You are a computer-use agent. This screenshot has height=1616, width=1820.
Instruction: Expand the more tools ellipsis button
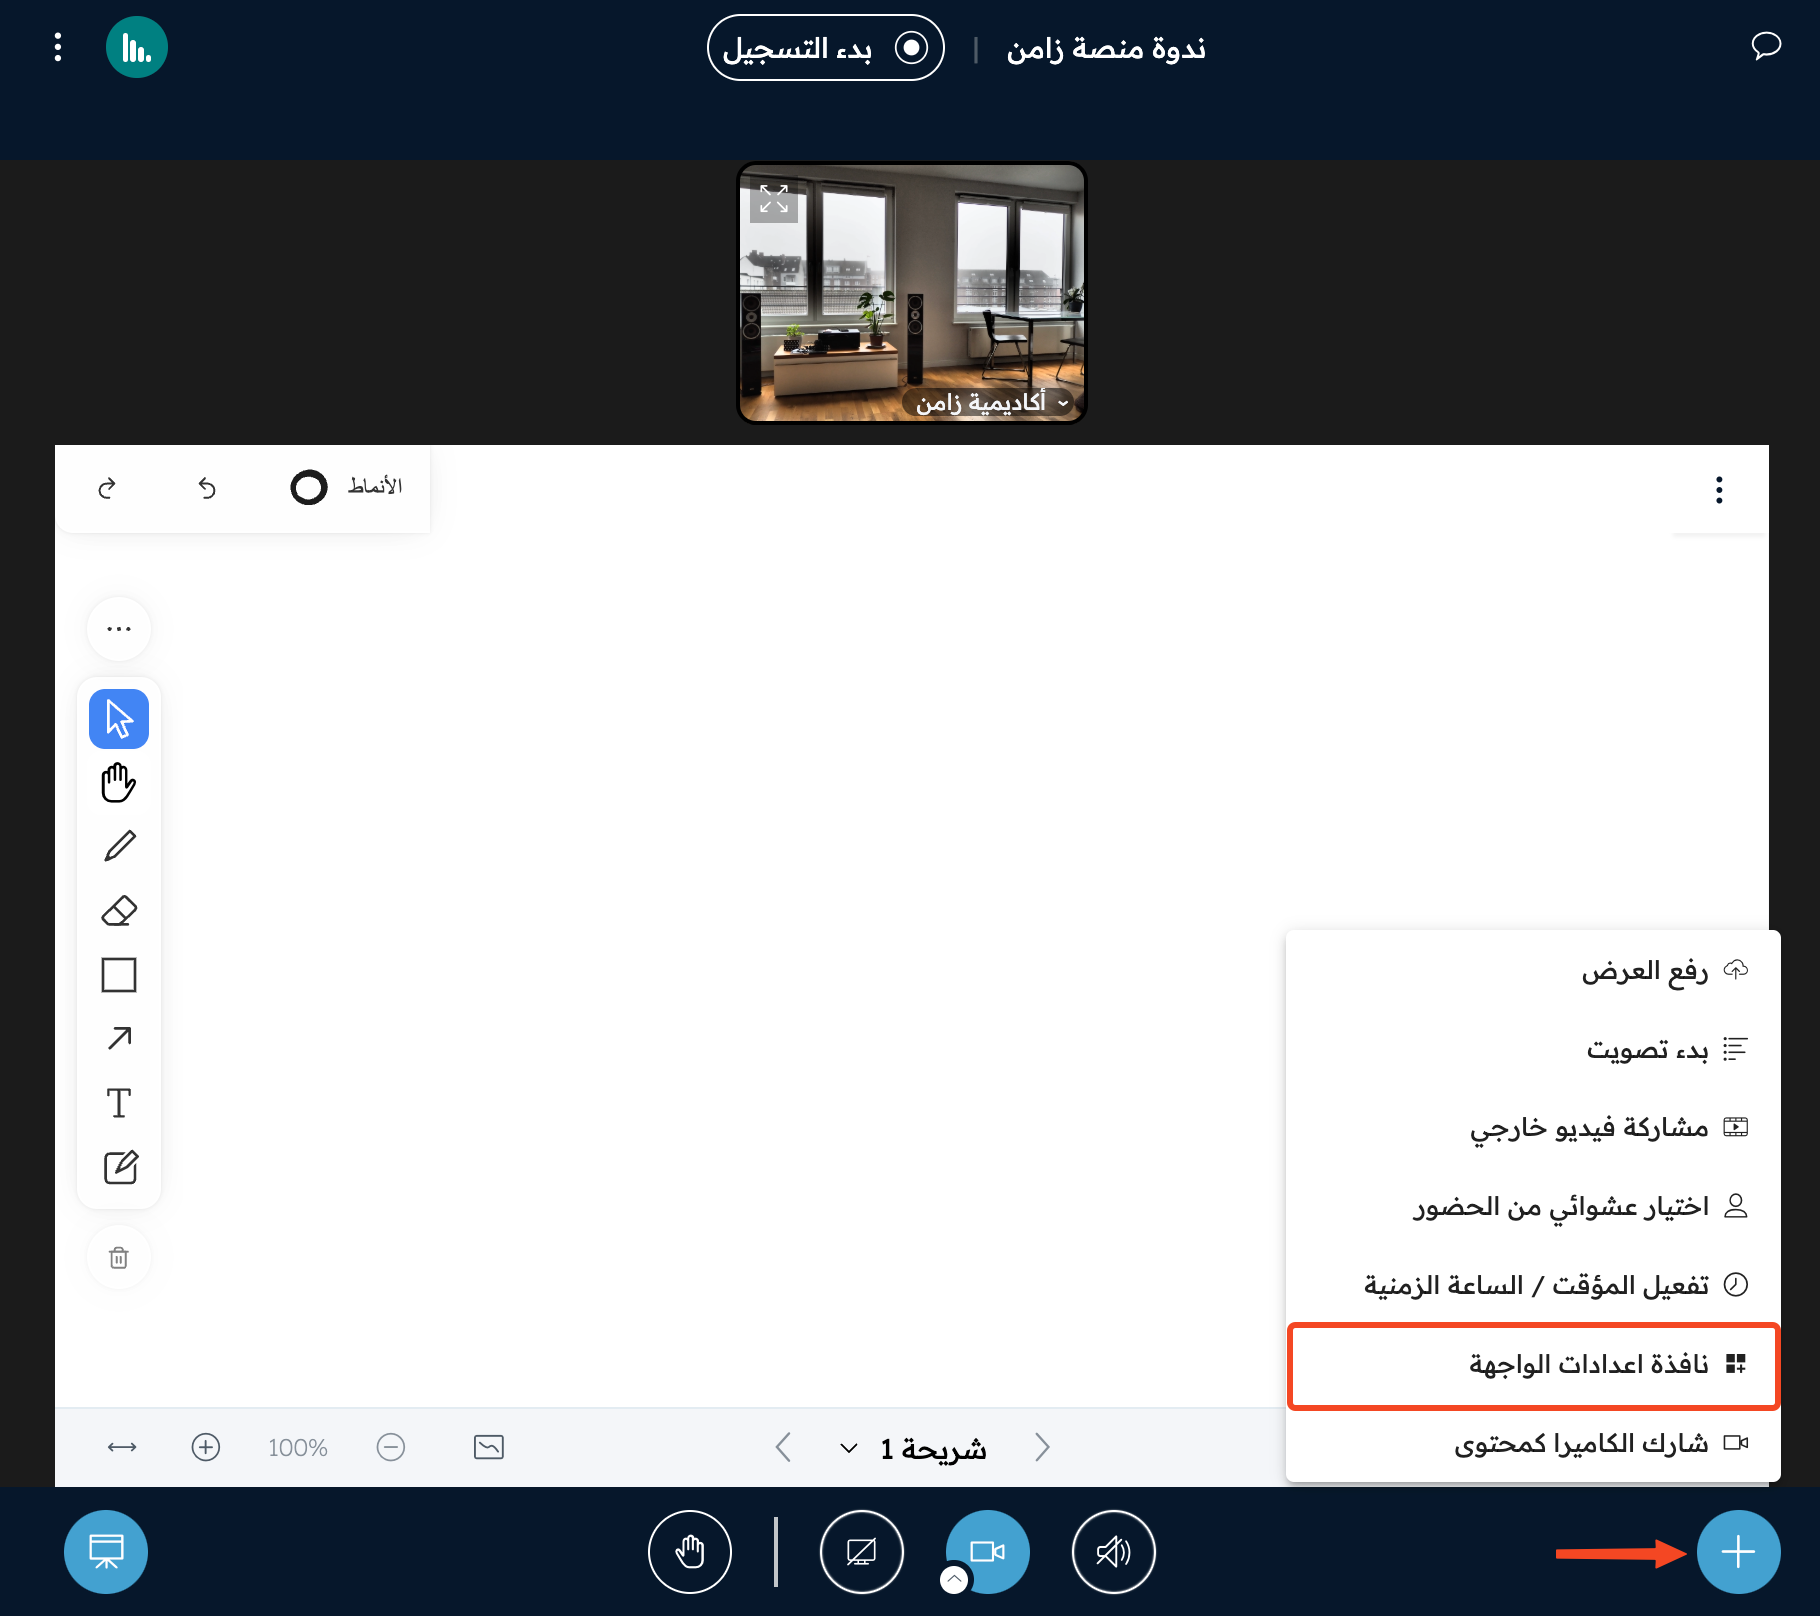coord(119,629)
